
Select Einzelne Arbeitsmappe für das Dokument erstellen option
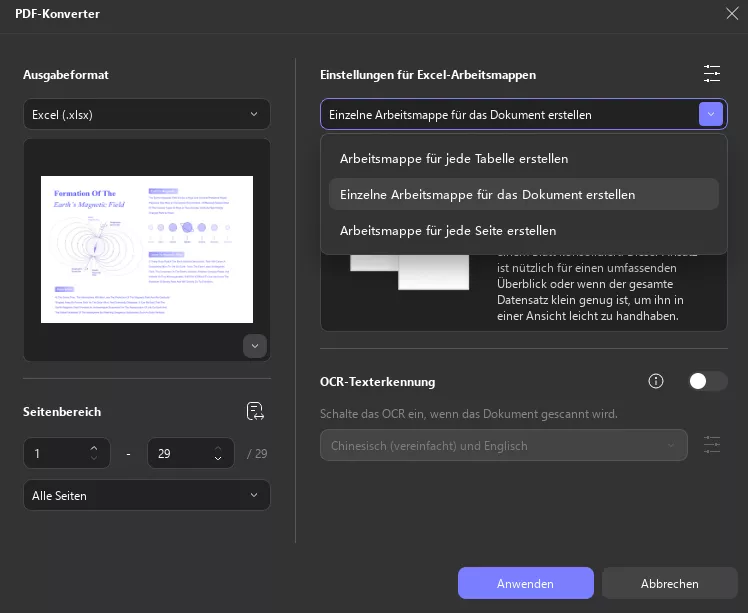click(x=524, y=194)
